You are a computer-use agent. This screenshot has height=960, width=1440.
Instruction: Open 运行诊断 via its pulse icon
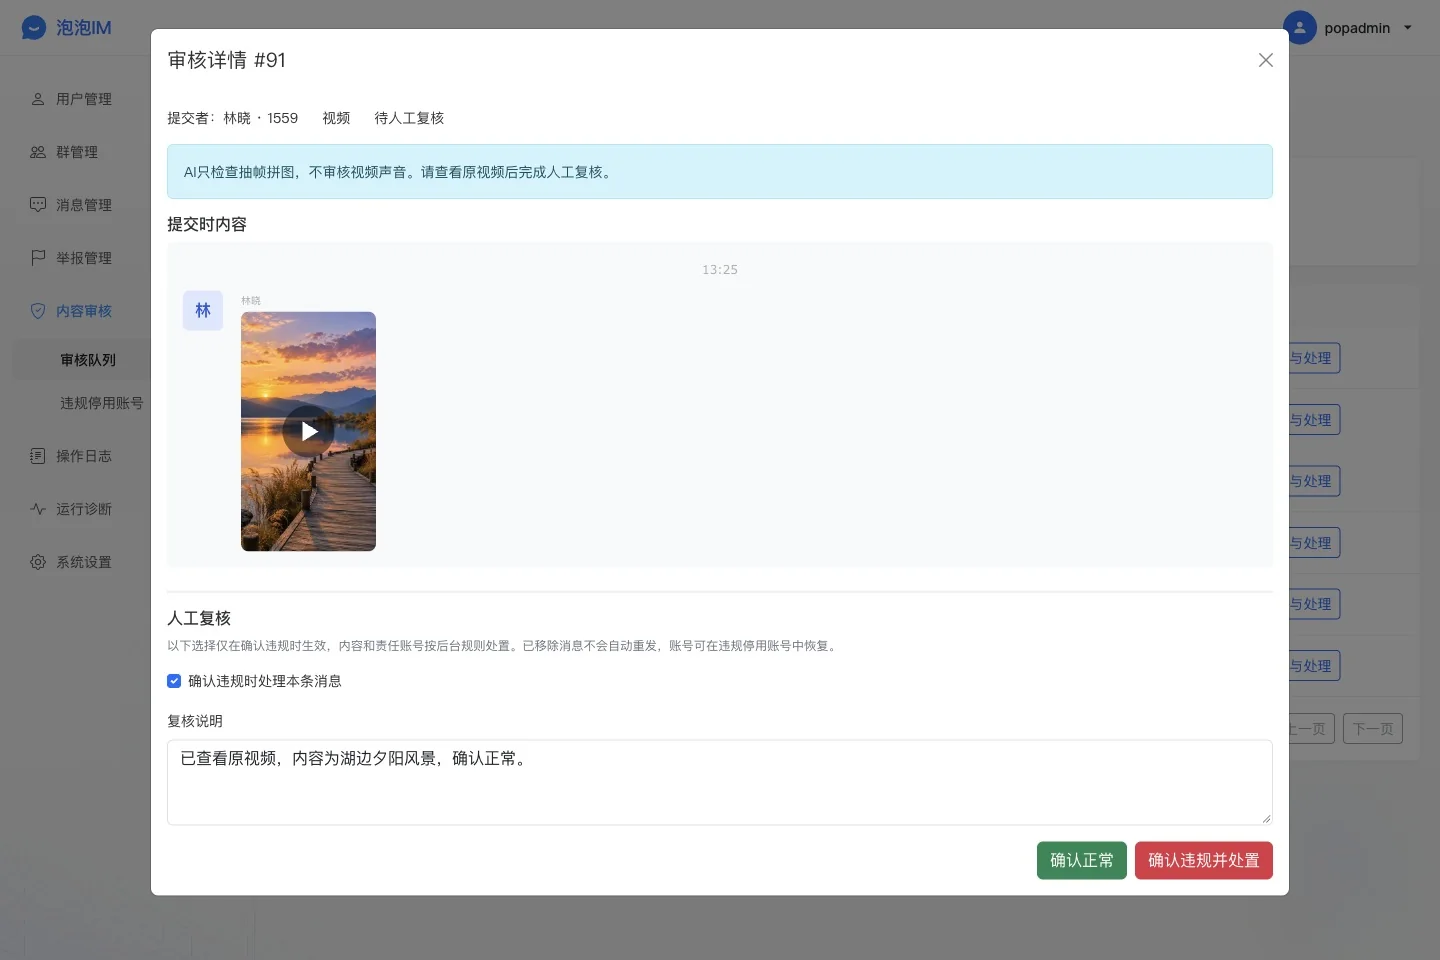click(x=38, y=509)
